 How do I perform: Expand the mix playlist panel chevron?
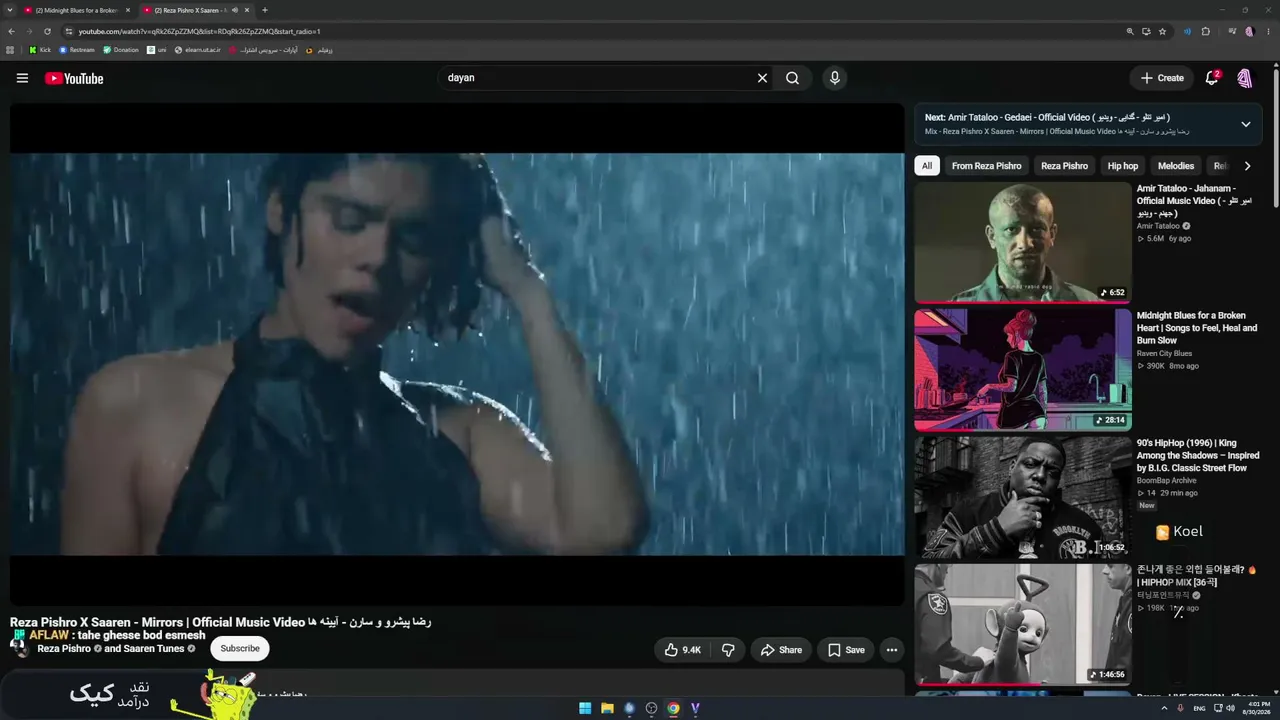click(1246, 124)
